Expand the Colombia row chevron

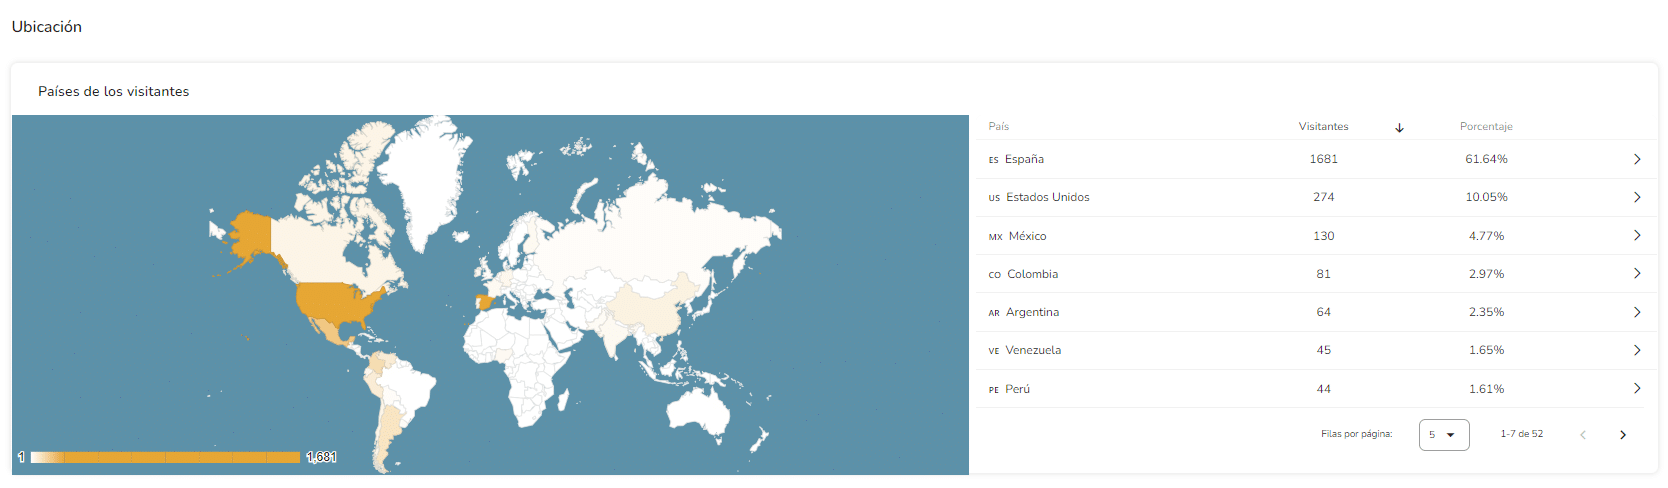pyautogui.click(x=1637, y=273)
